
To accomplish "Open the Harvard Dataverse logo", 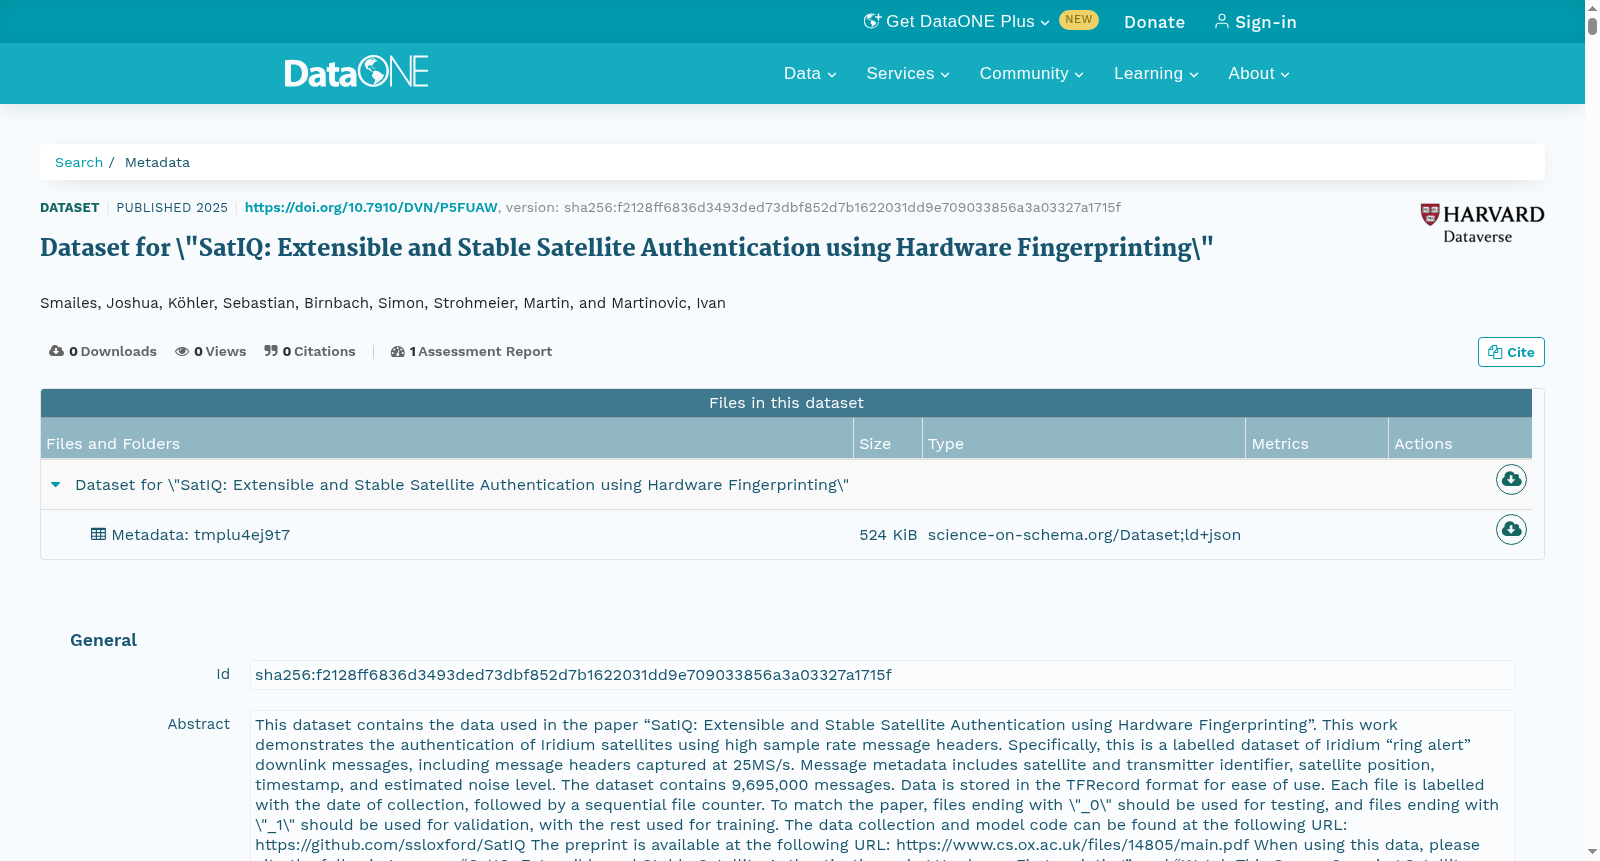I will tap(1482, 224).
